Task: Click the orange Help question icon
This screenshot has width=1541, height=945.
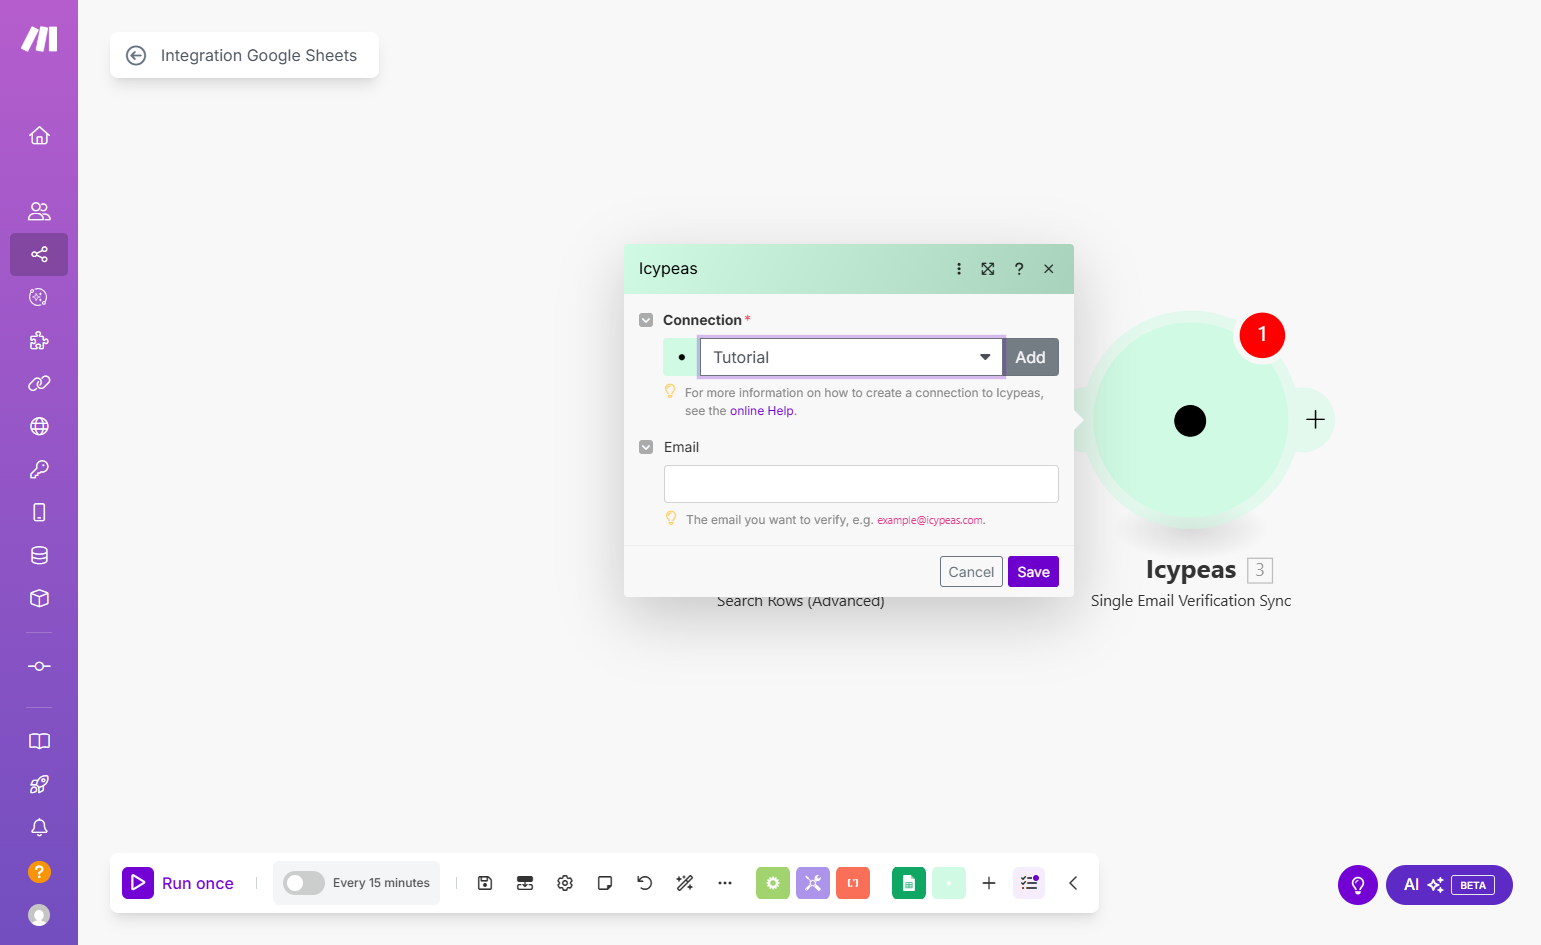Action: tap(39, 871)
